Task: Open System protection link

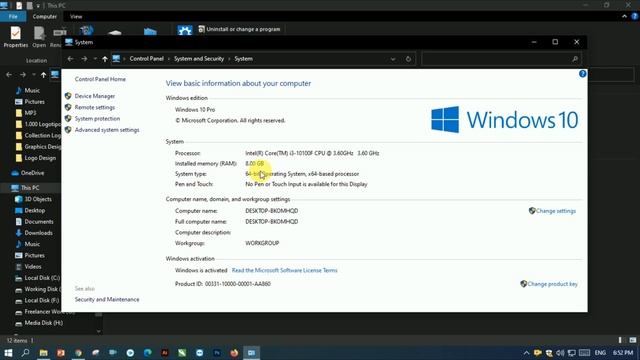Action: click(97, 118)
